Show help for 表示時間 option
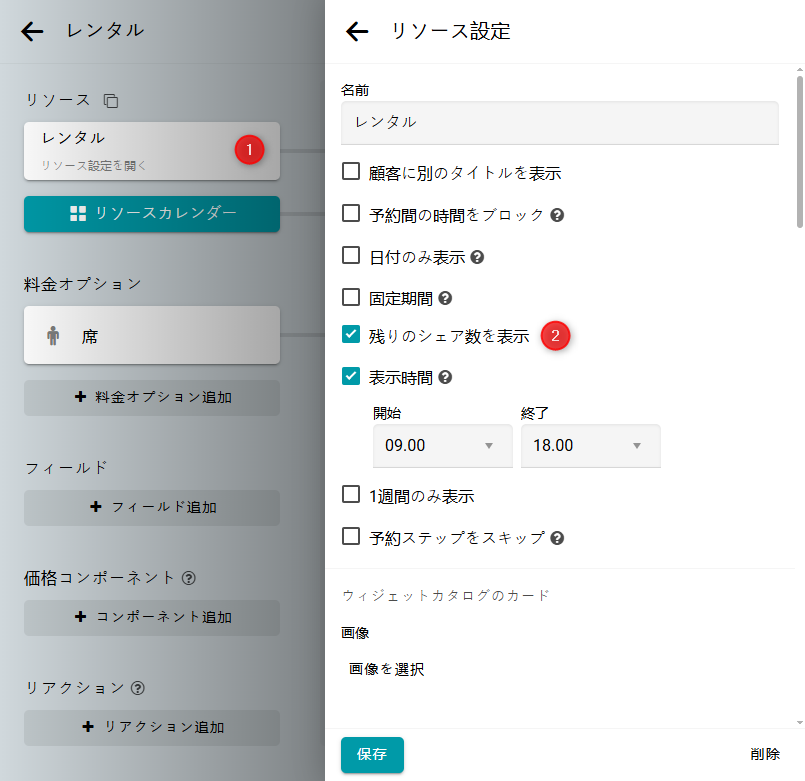Viewport: 805px width, 781px height. pyautogui.click(x=445, y=378)
